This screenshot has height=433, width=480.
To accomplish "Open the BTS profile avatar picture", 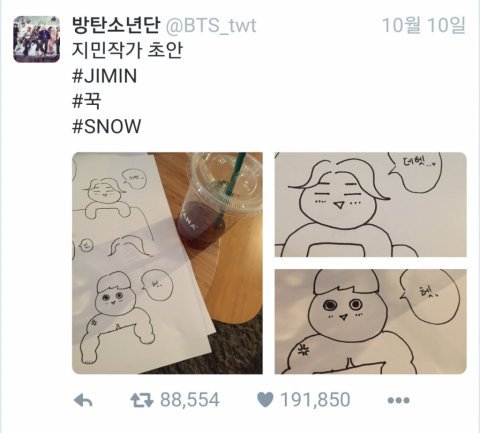I will click(x=37, y=39).
